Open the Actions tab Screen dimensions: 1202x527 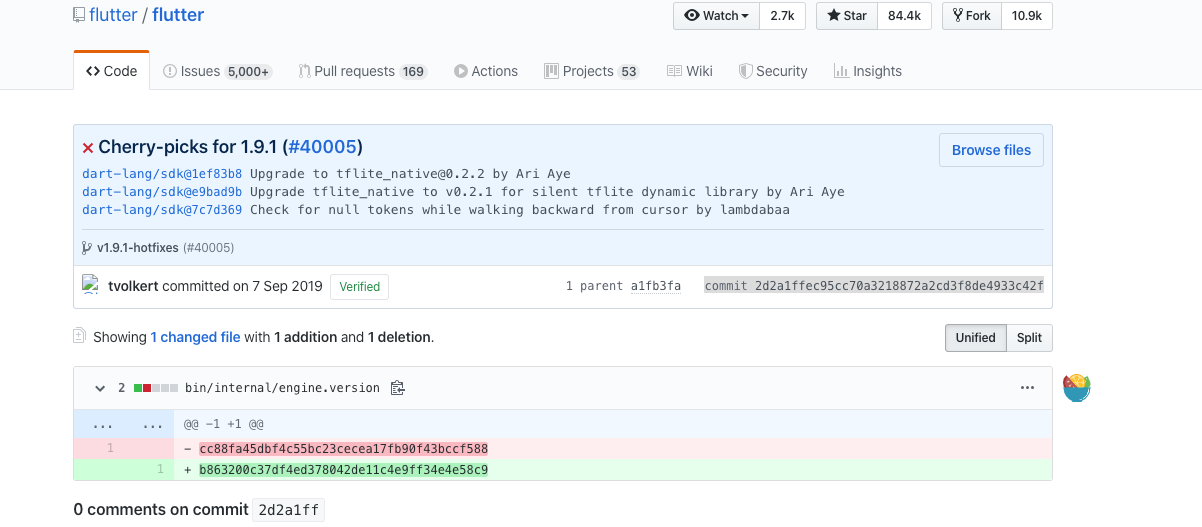[x=486, y=71]
